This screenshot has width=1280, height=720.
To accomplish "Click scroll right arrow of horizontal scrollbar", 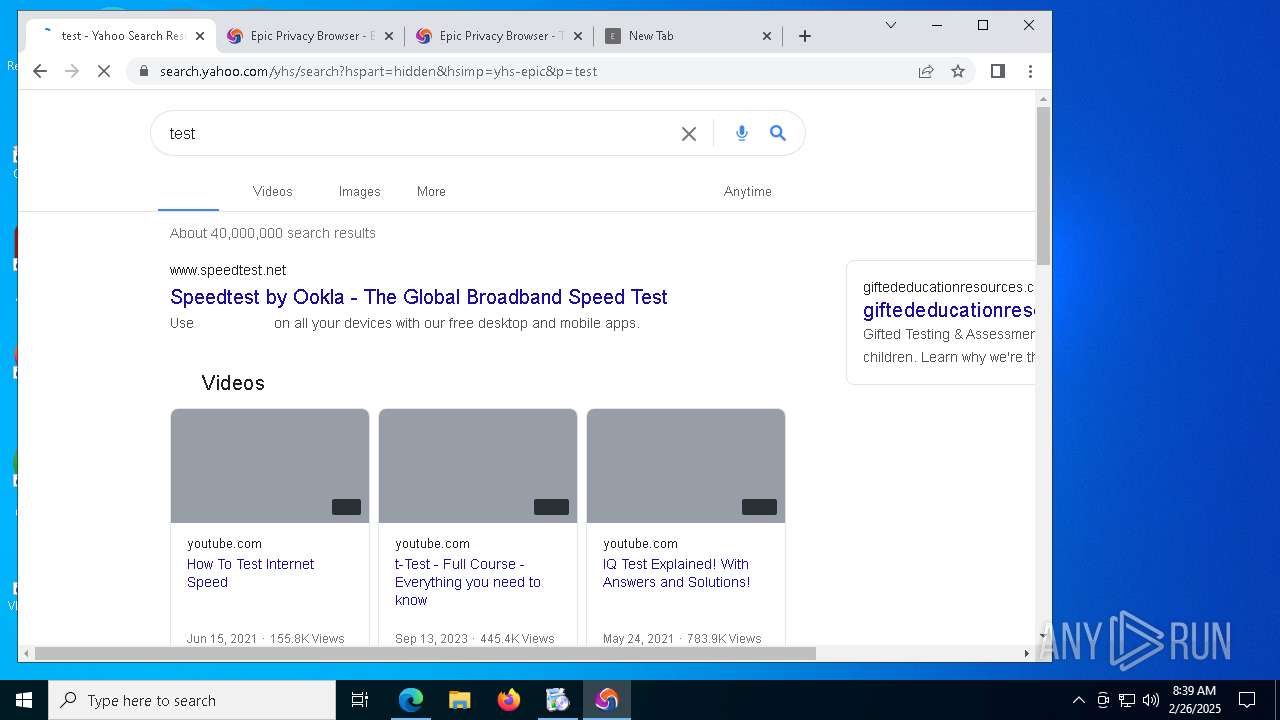I will (x=1026, y=653).
